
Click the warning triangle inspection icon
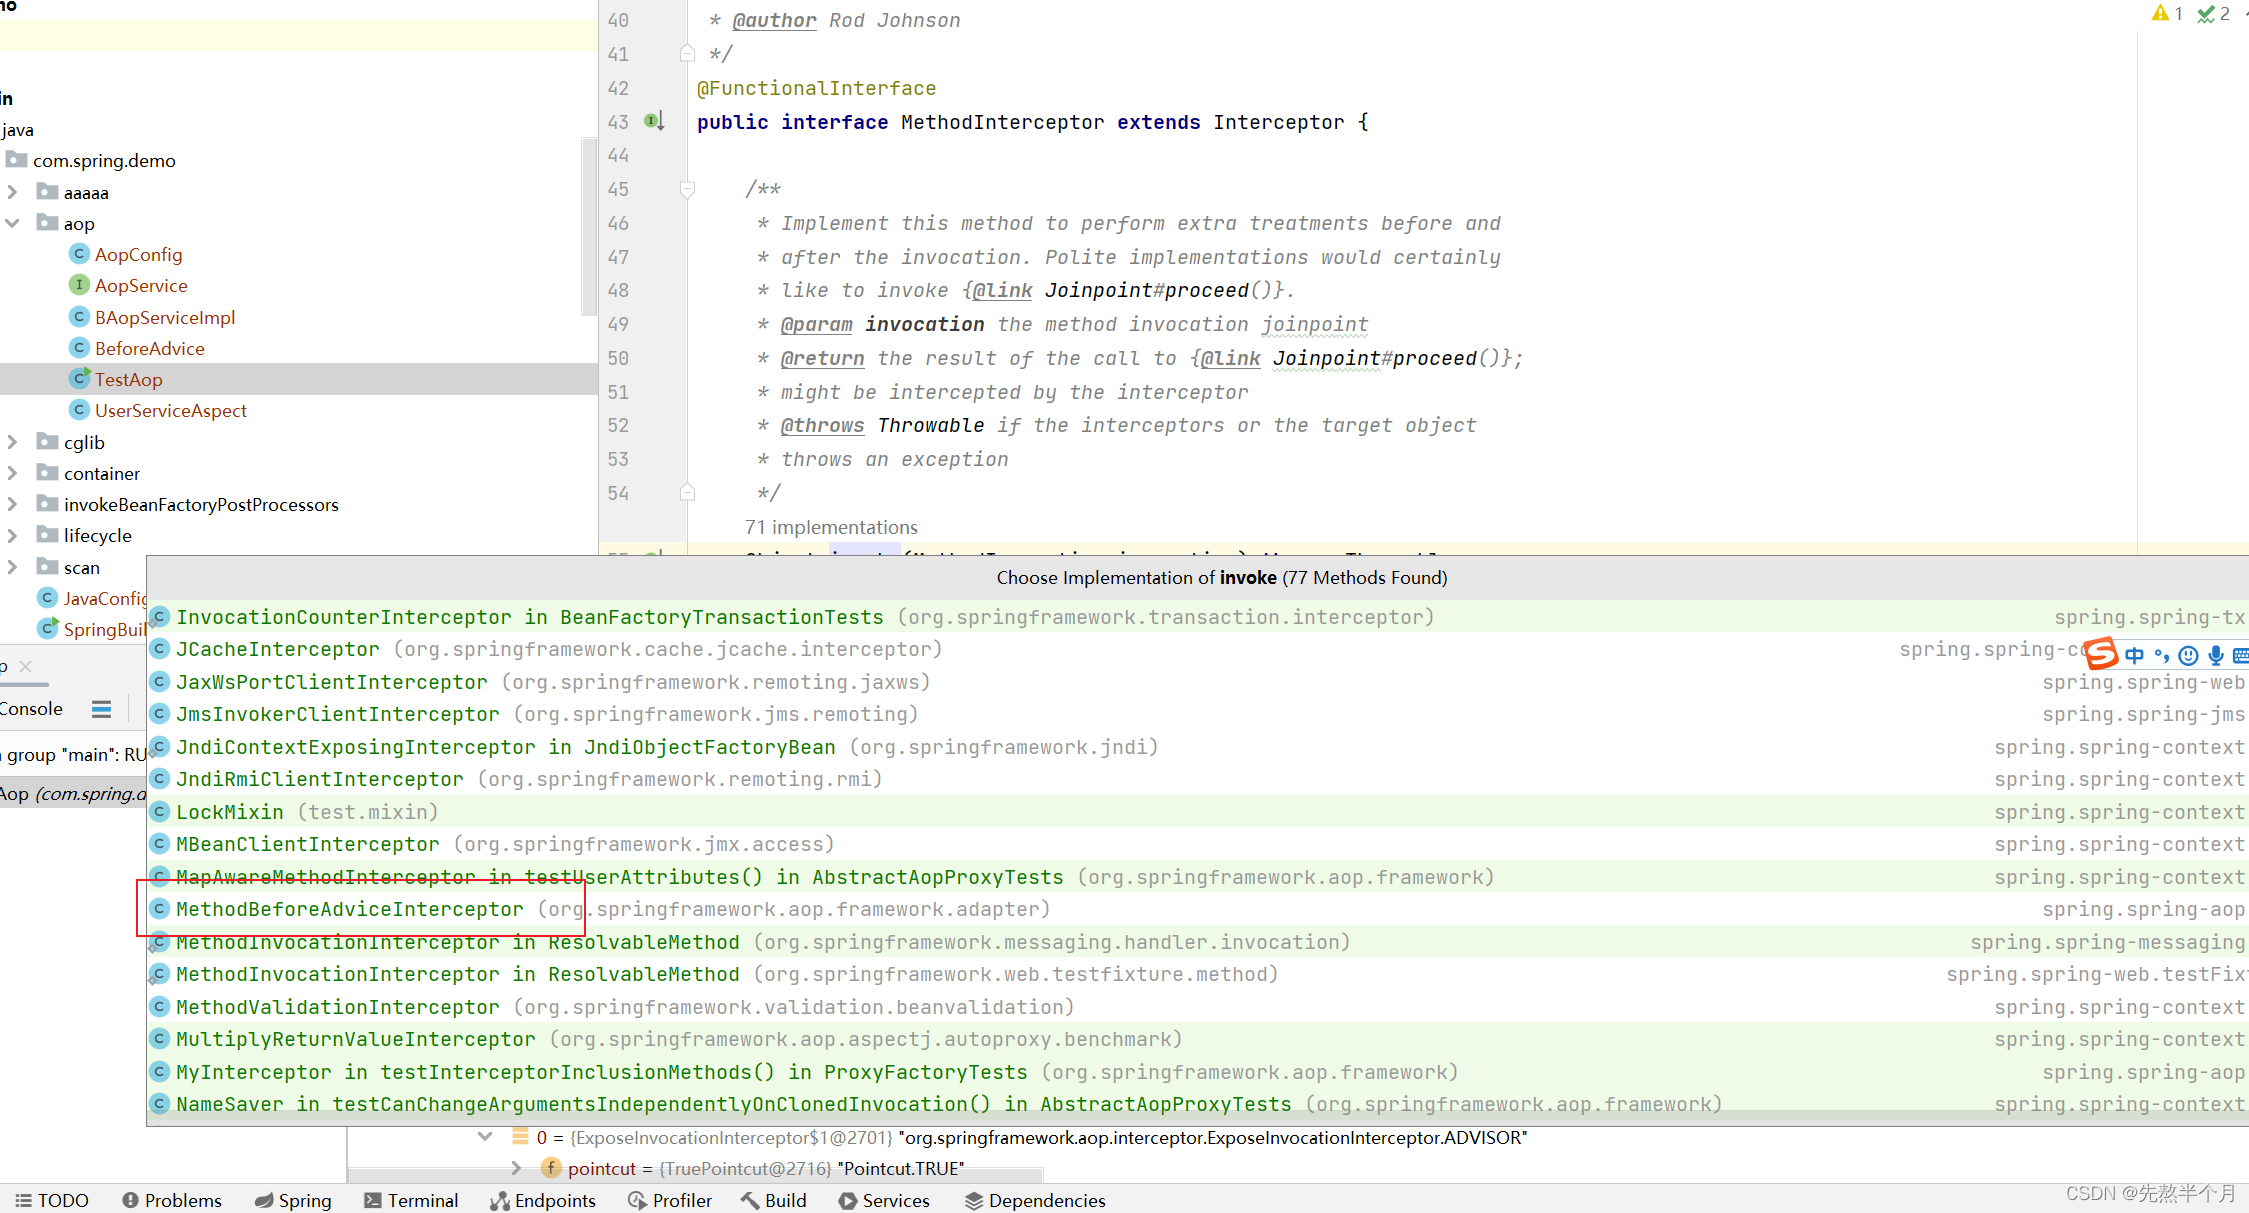(x=2160, y=13)
